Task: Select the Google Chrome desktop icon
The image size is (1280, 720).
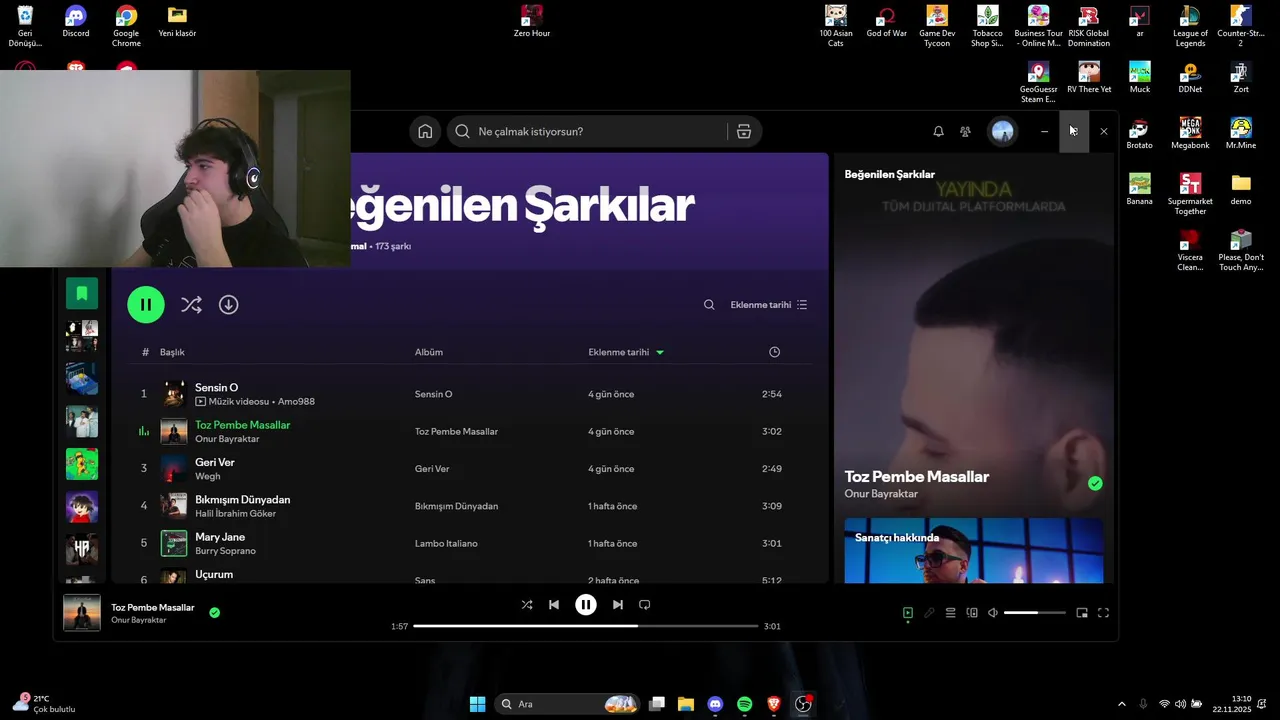Action: (x=126, y=26)
